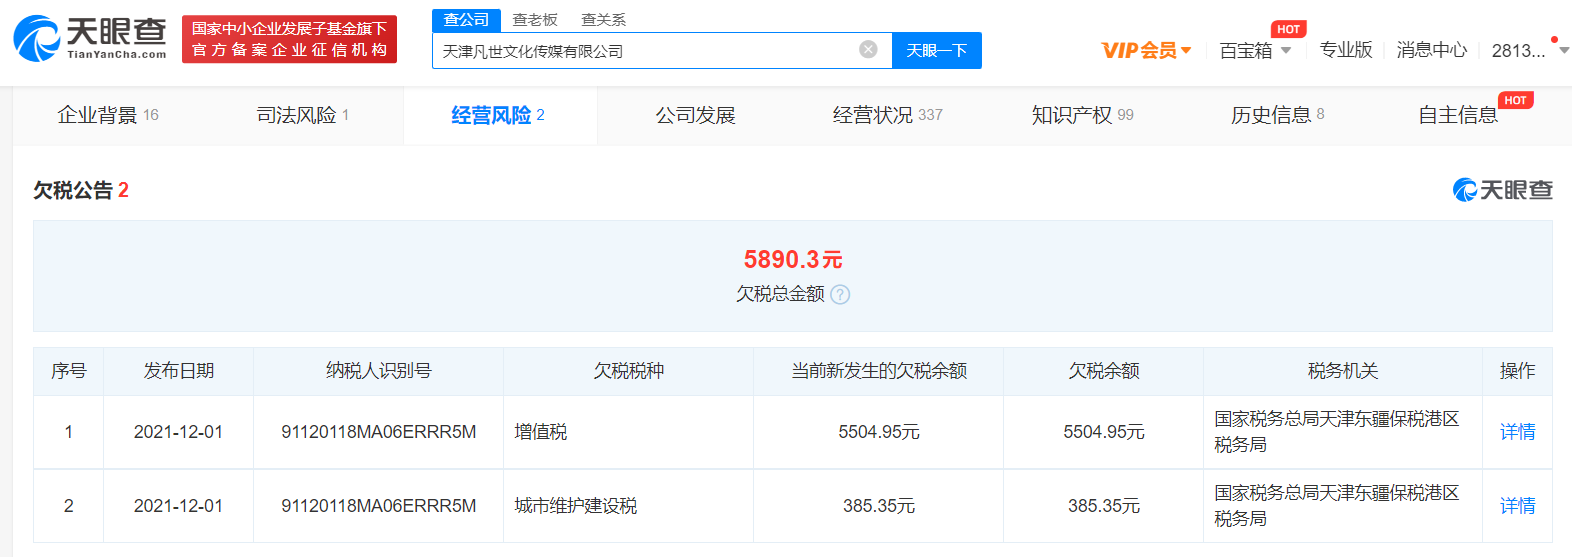Clear the search box with the X icon
This screenshot has width=1572, height=557.
[x=868, y=49]
